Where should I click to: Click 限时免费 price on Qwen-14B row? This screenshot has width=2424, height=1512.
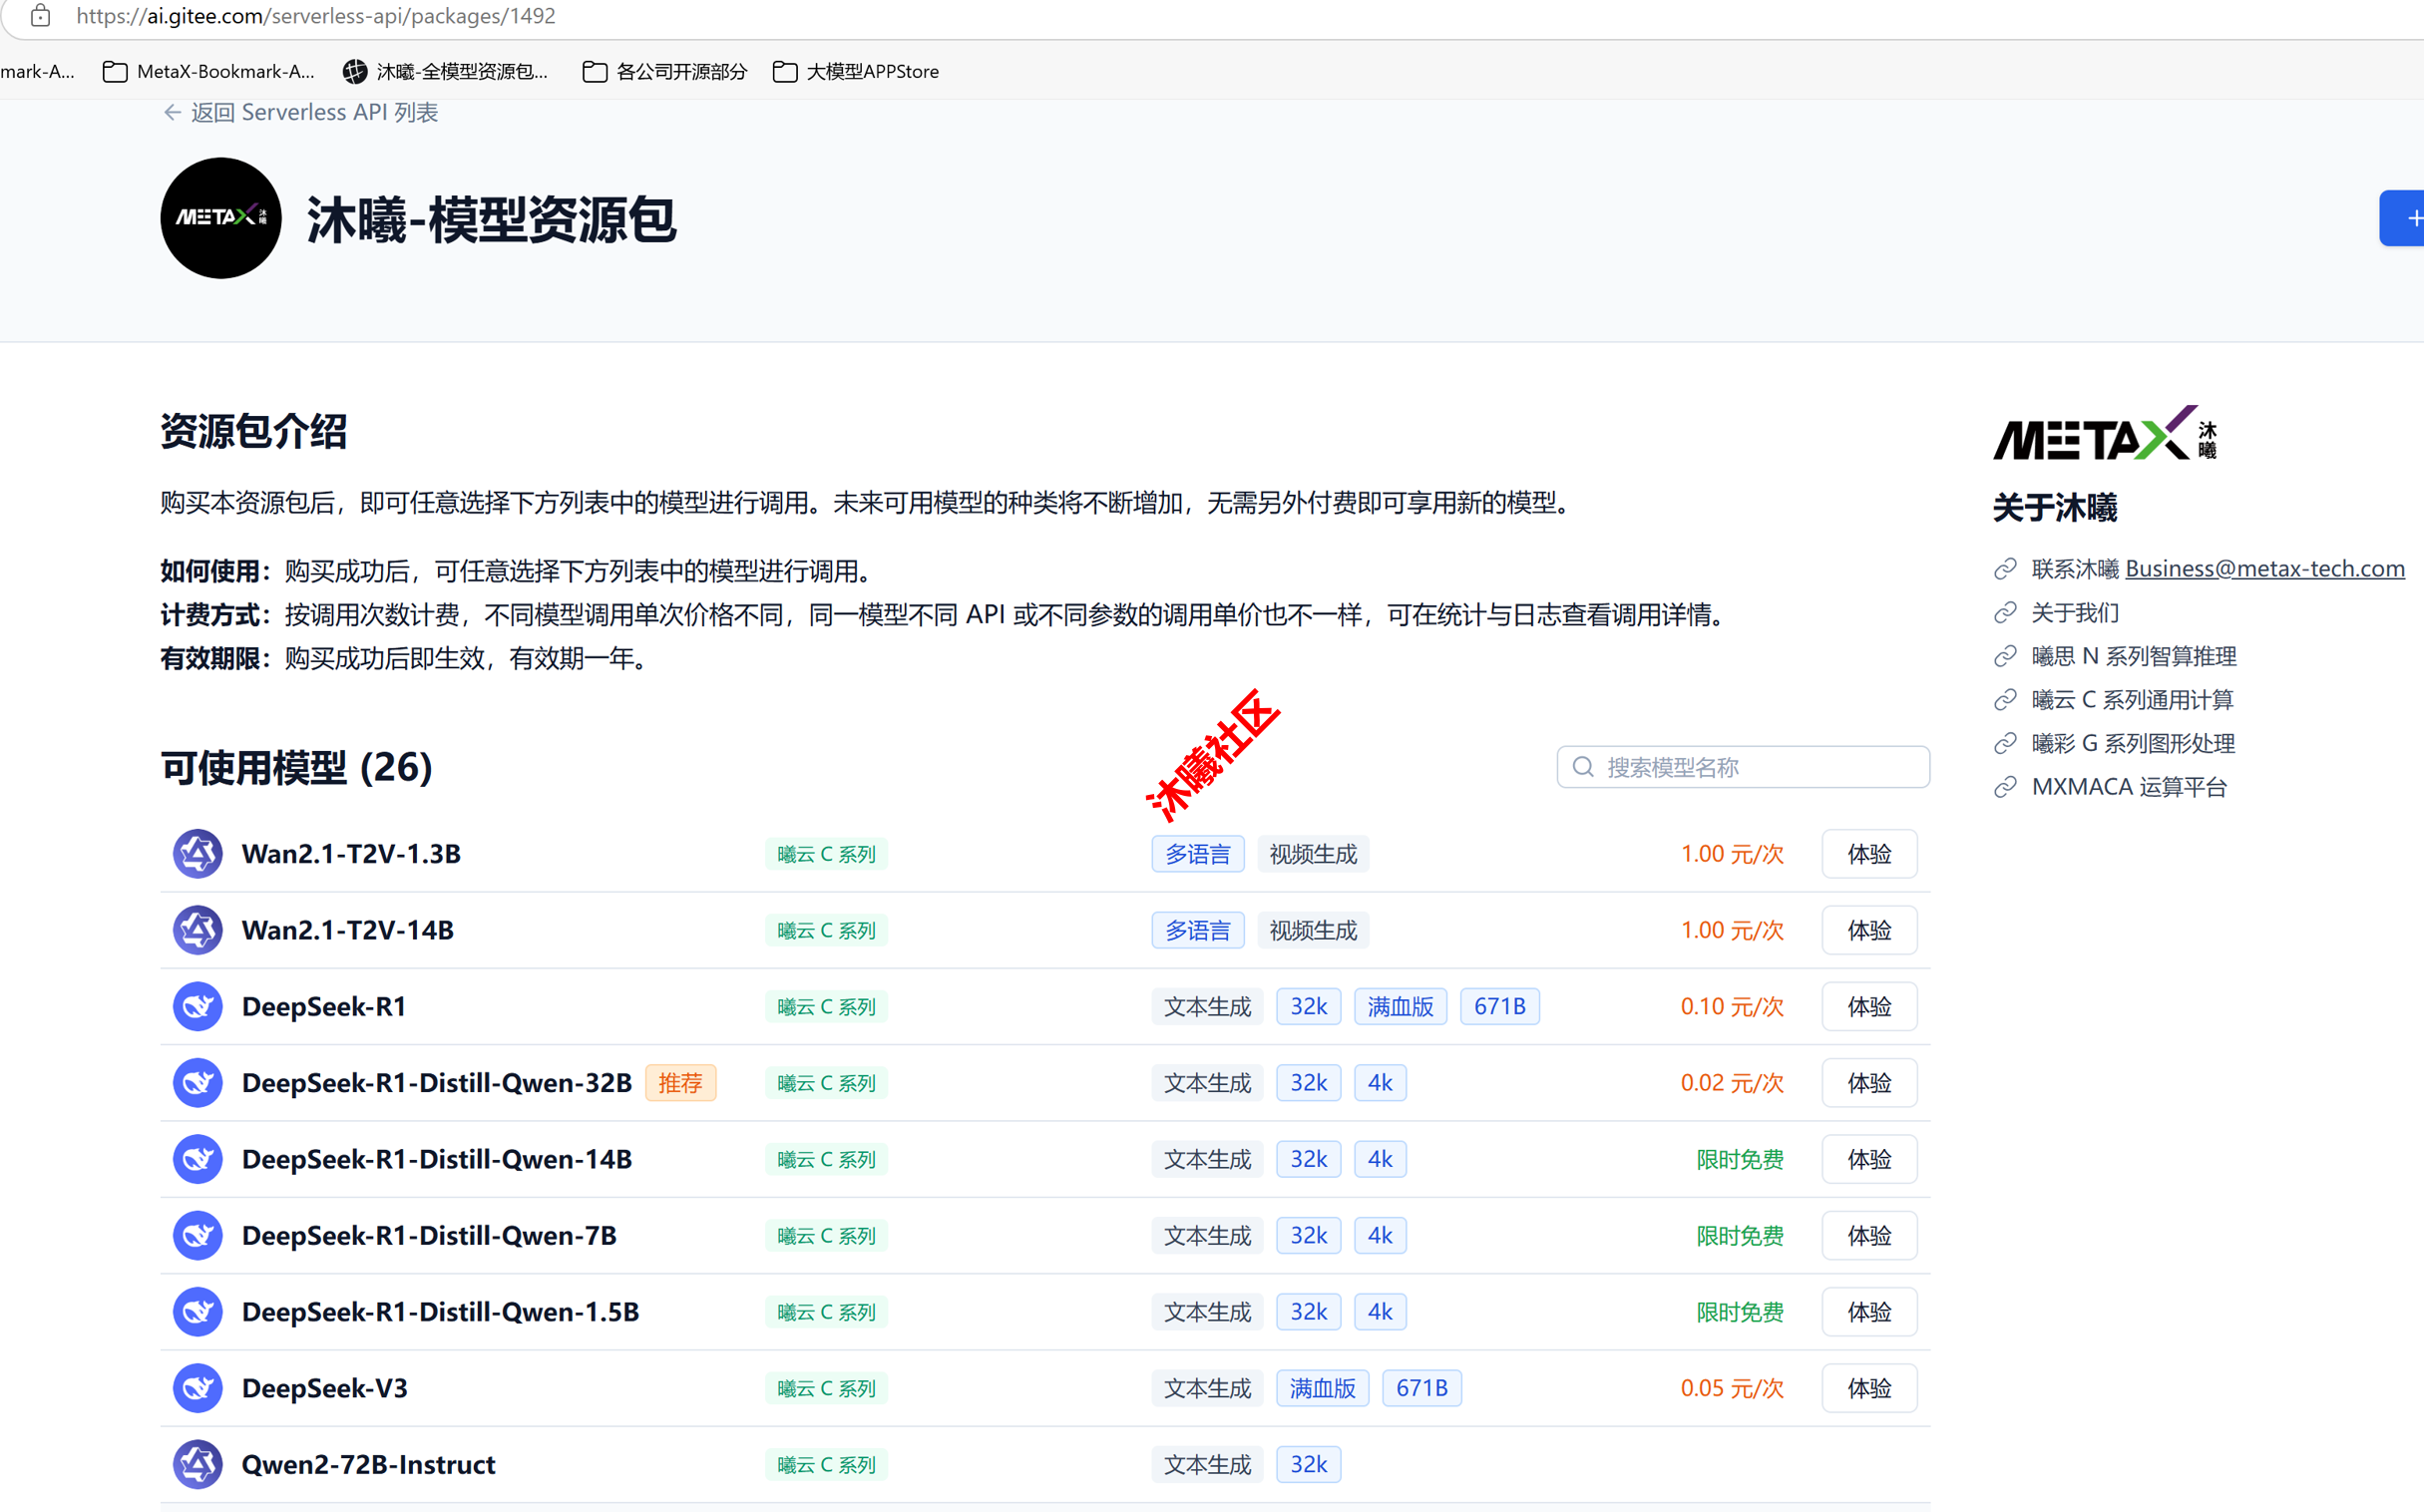coord(1740,1159)
